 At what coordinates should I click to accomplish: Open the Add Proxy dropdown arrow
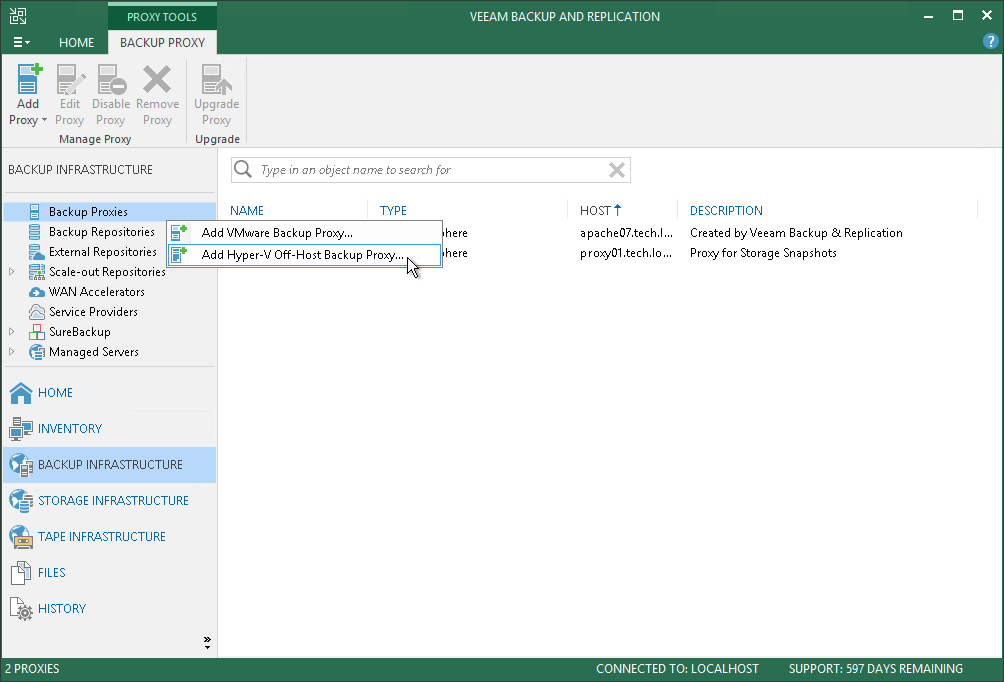coord(44,120)
